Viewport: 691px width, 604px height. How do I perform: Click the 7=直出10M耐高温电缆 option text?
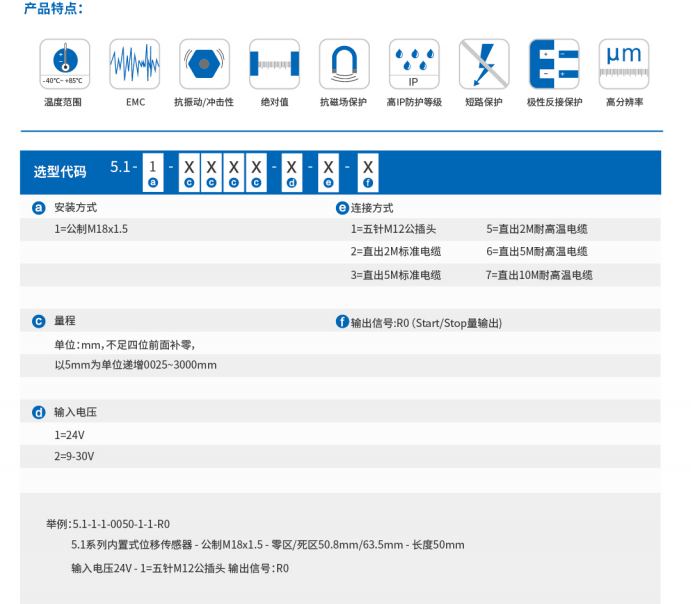[x=539, y=275]
